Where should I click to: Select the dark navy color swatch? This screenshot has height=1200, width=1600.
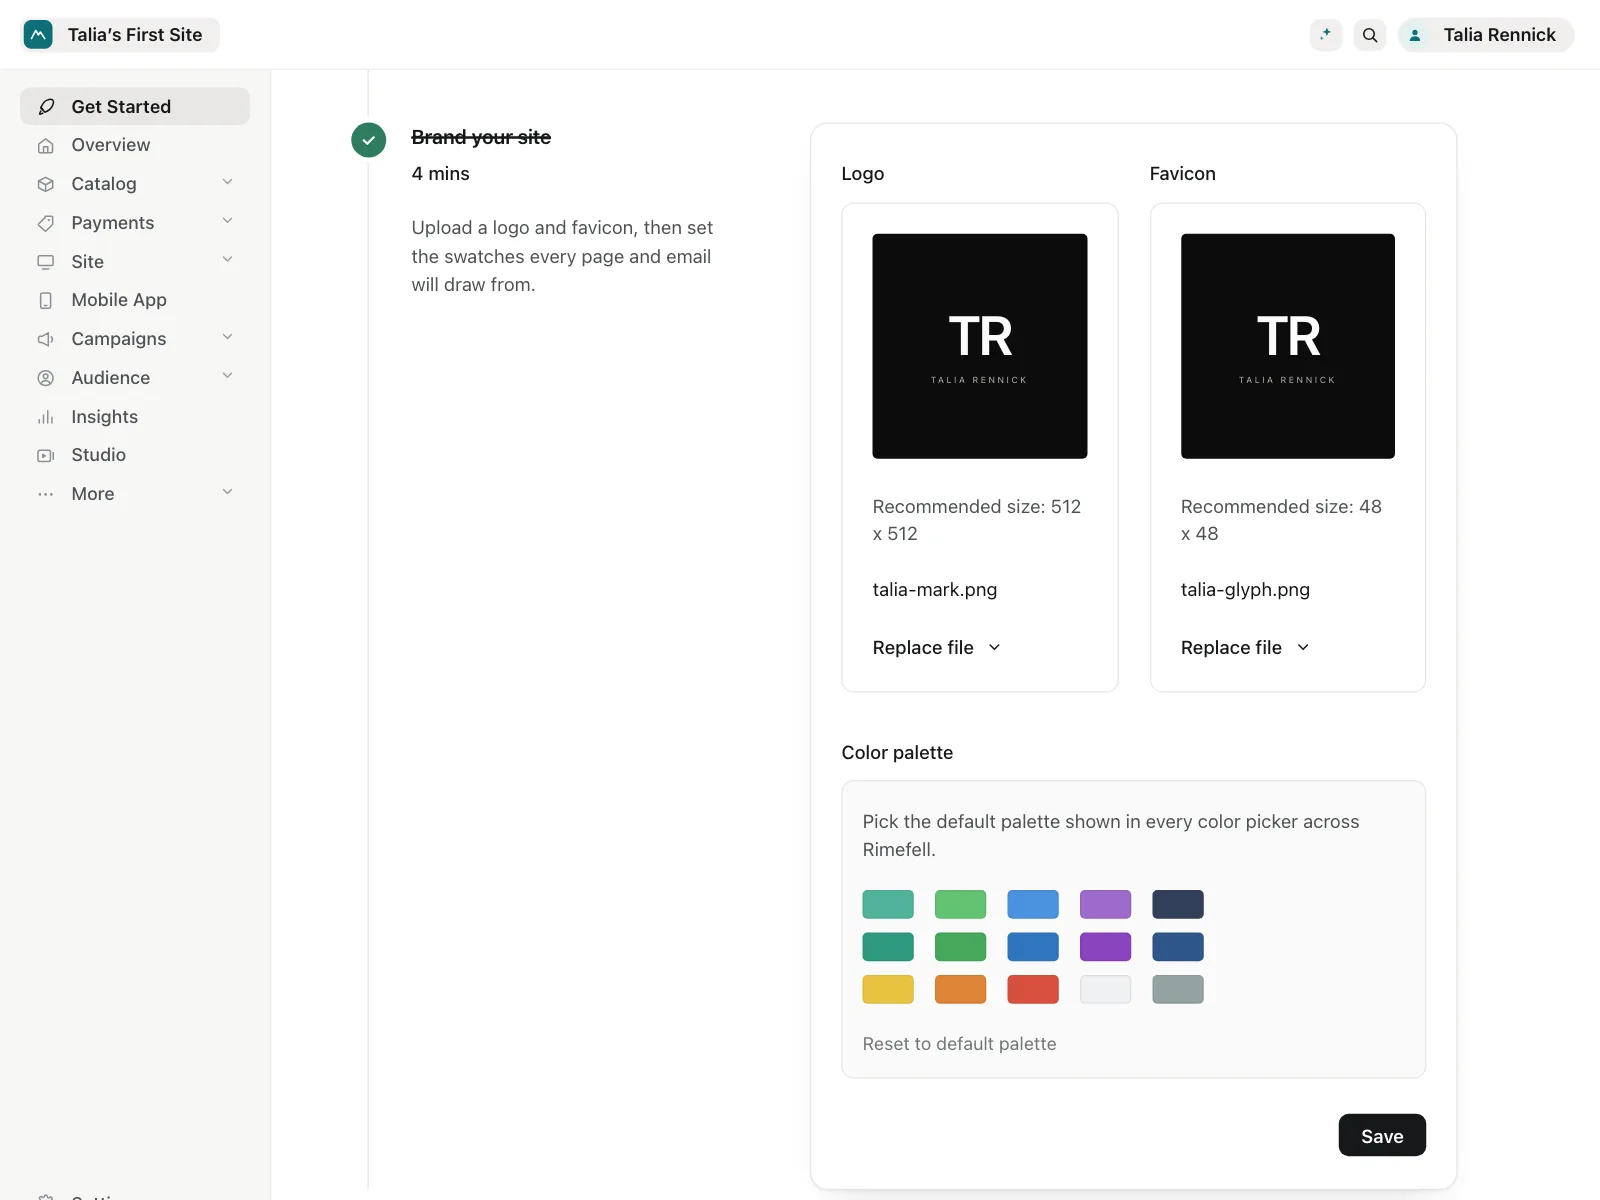pos(1178,905)
